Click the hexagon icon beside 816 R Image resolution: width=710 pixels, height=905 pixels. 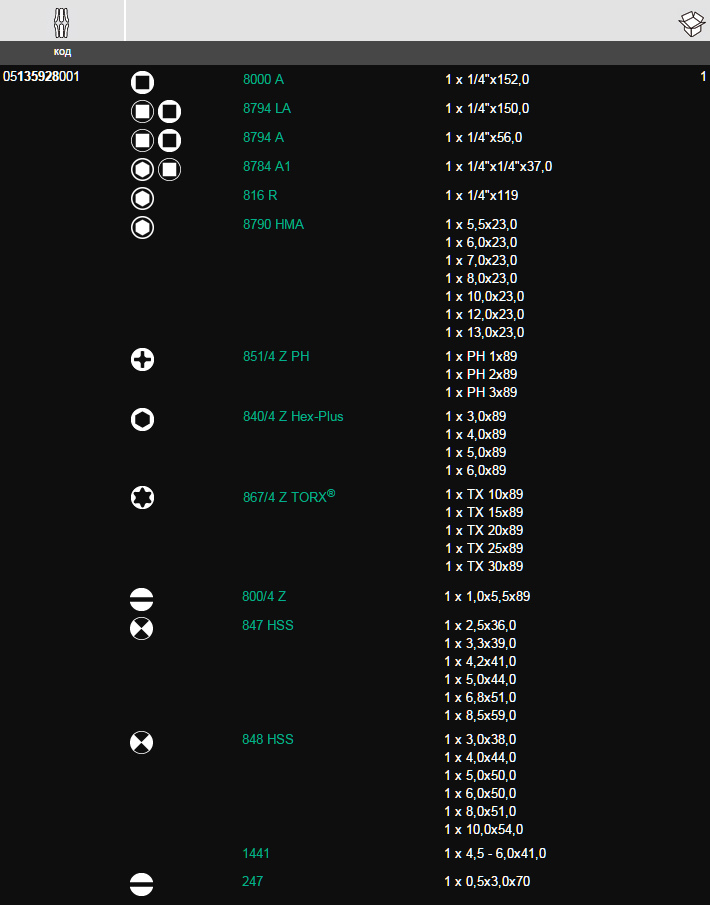(142, 199)
